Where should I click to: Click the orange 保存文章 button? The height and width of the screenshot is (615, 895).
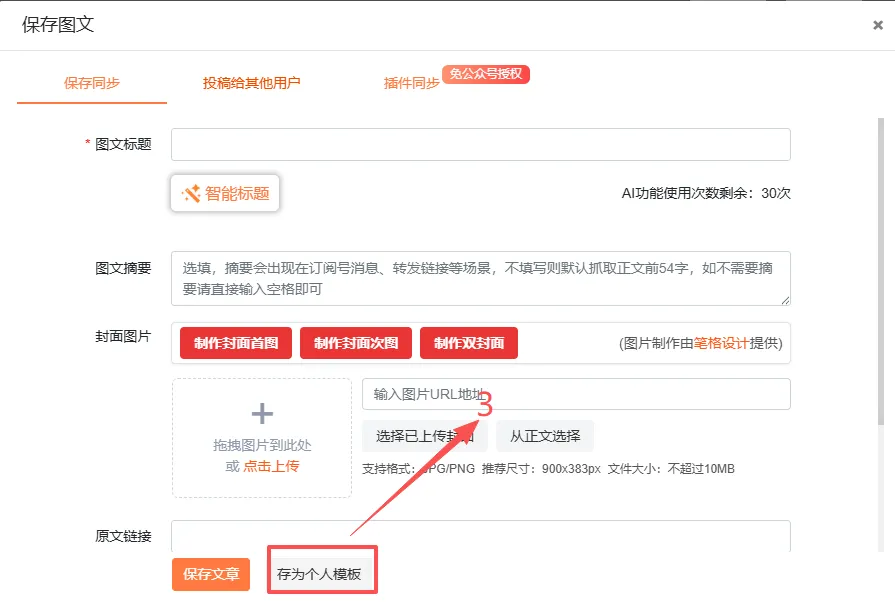[x=211, y=574]
